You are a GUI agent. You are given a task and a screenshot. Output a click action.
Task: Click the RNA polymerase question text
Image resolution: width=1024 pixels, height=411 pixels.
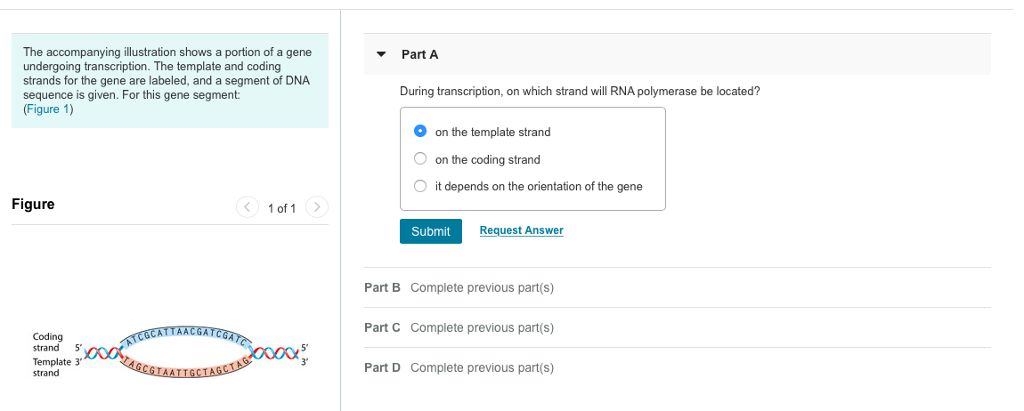[x=579, y=91]
